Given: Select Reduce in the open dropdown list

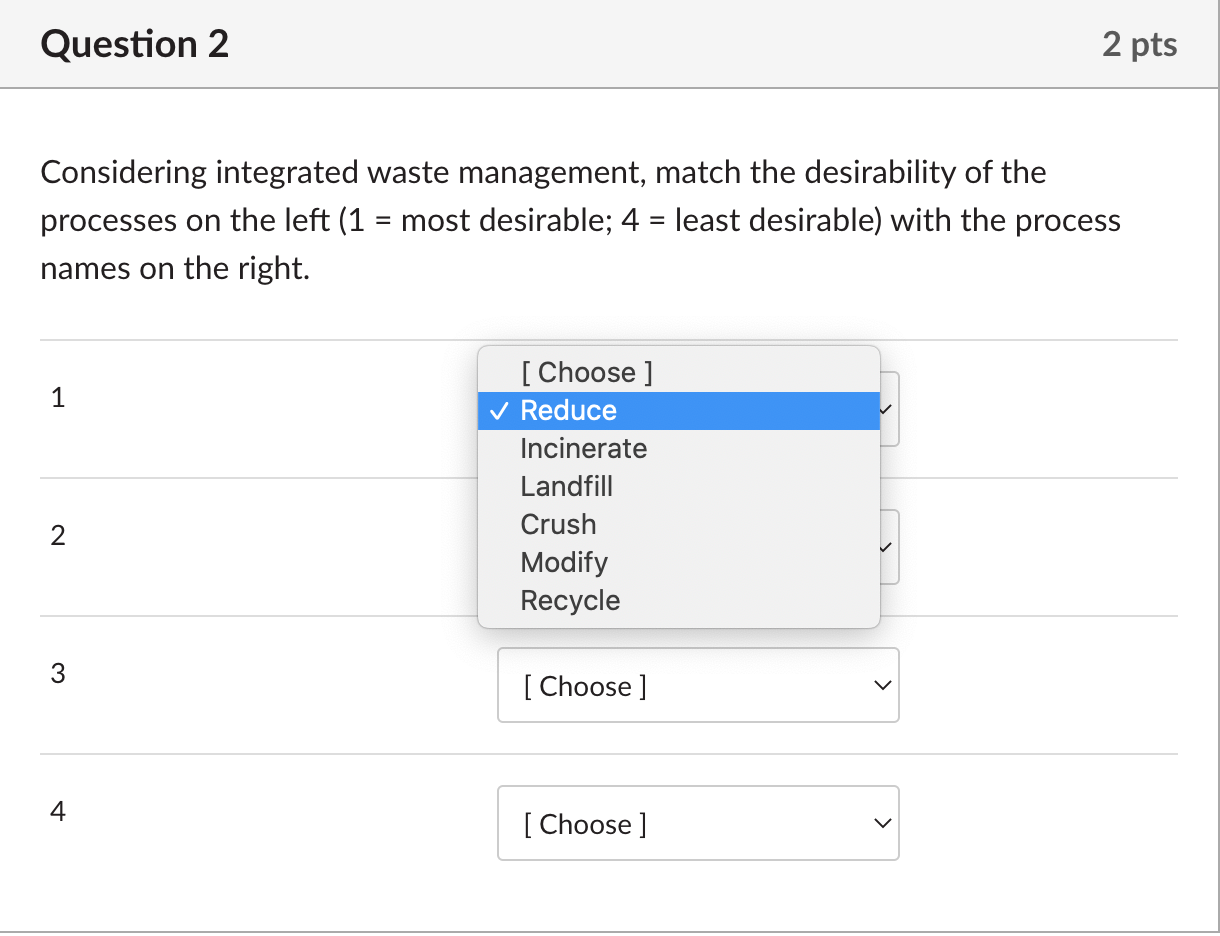Looking at the screenshot, I should coord(568,411).
